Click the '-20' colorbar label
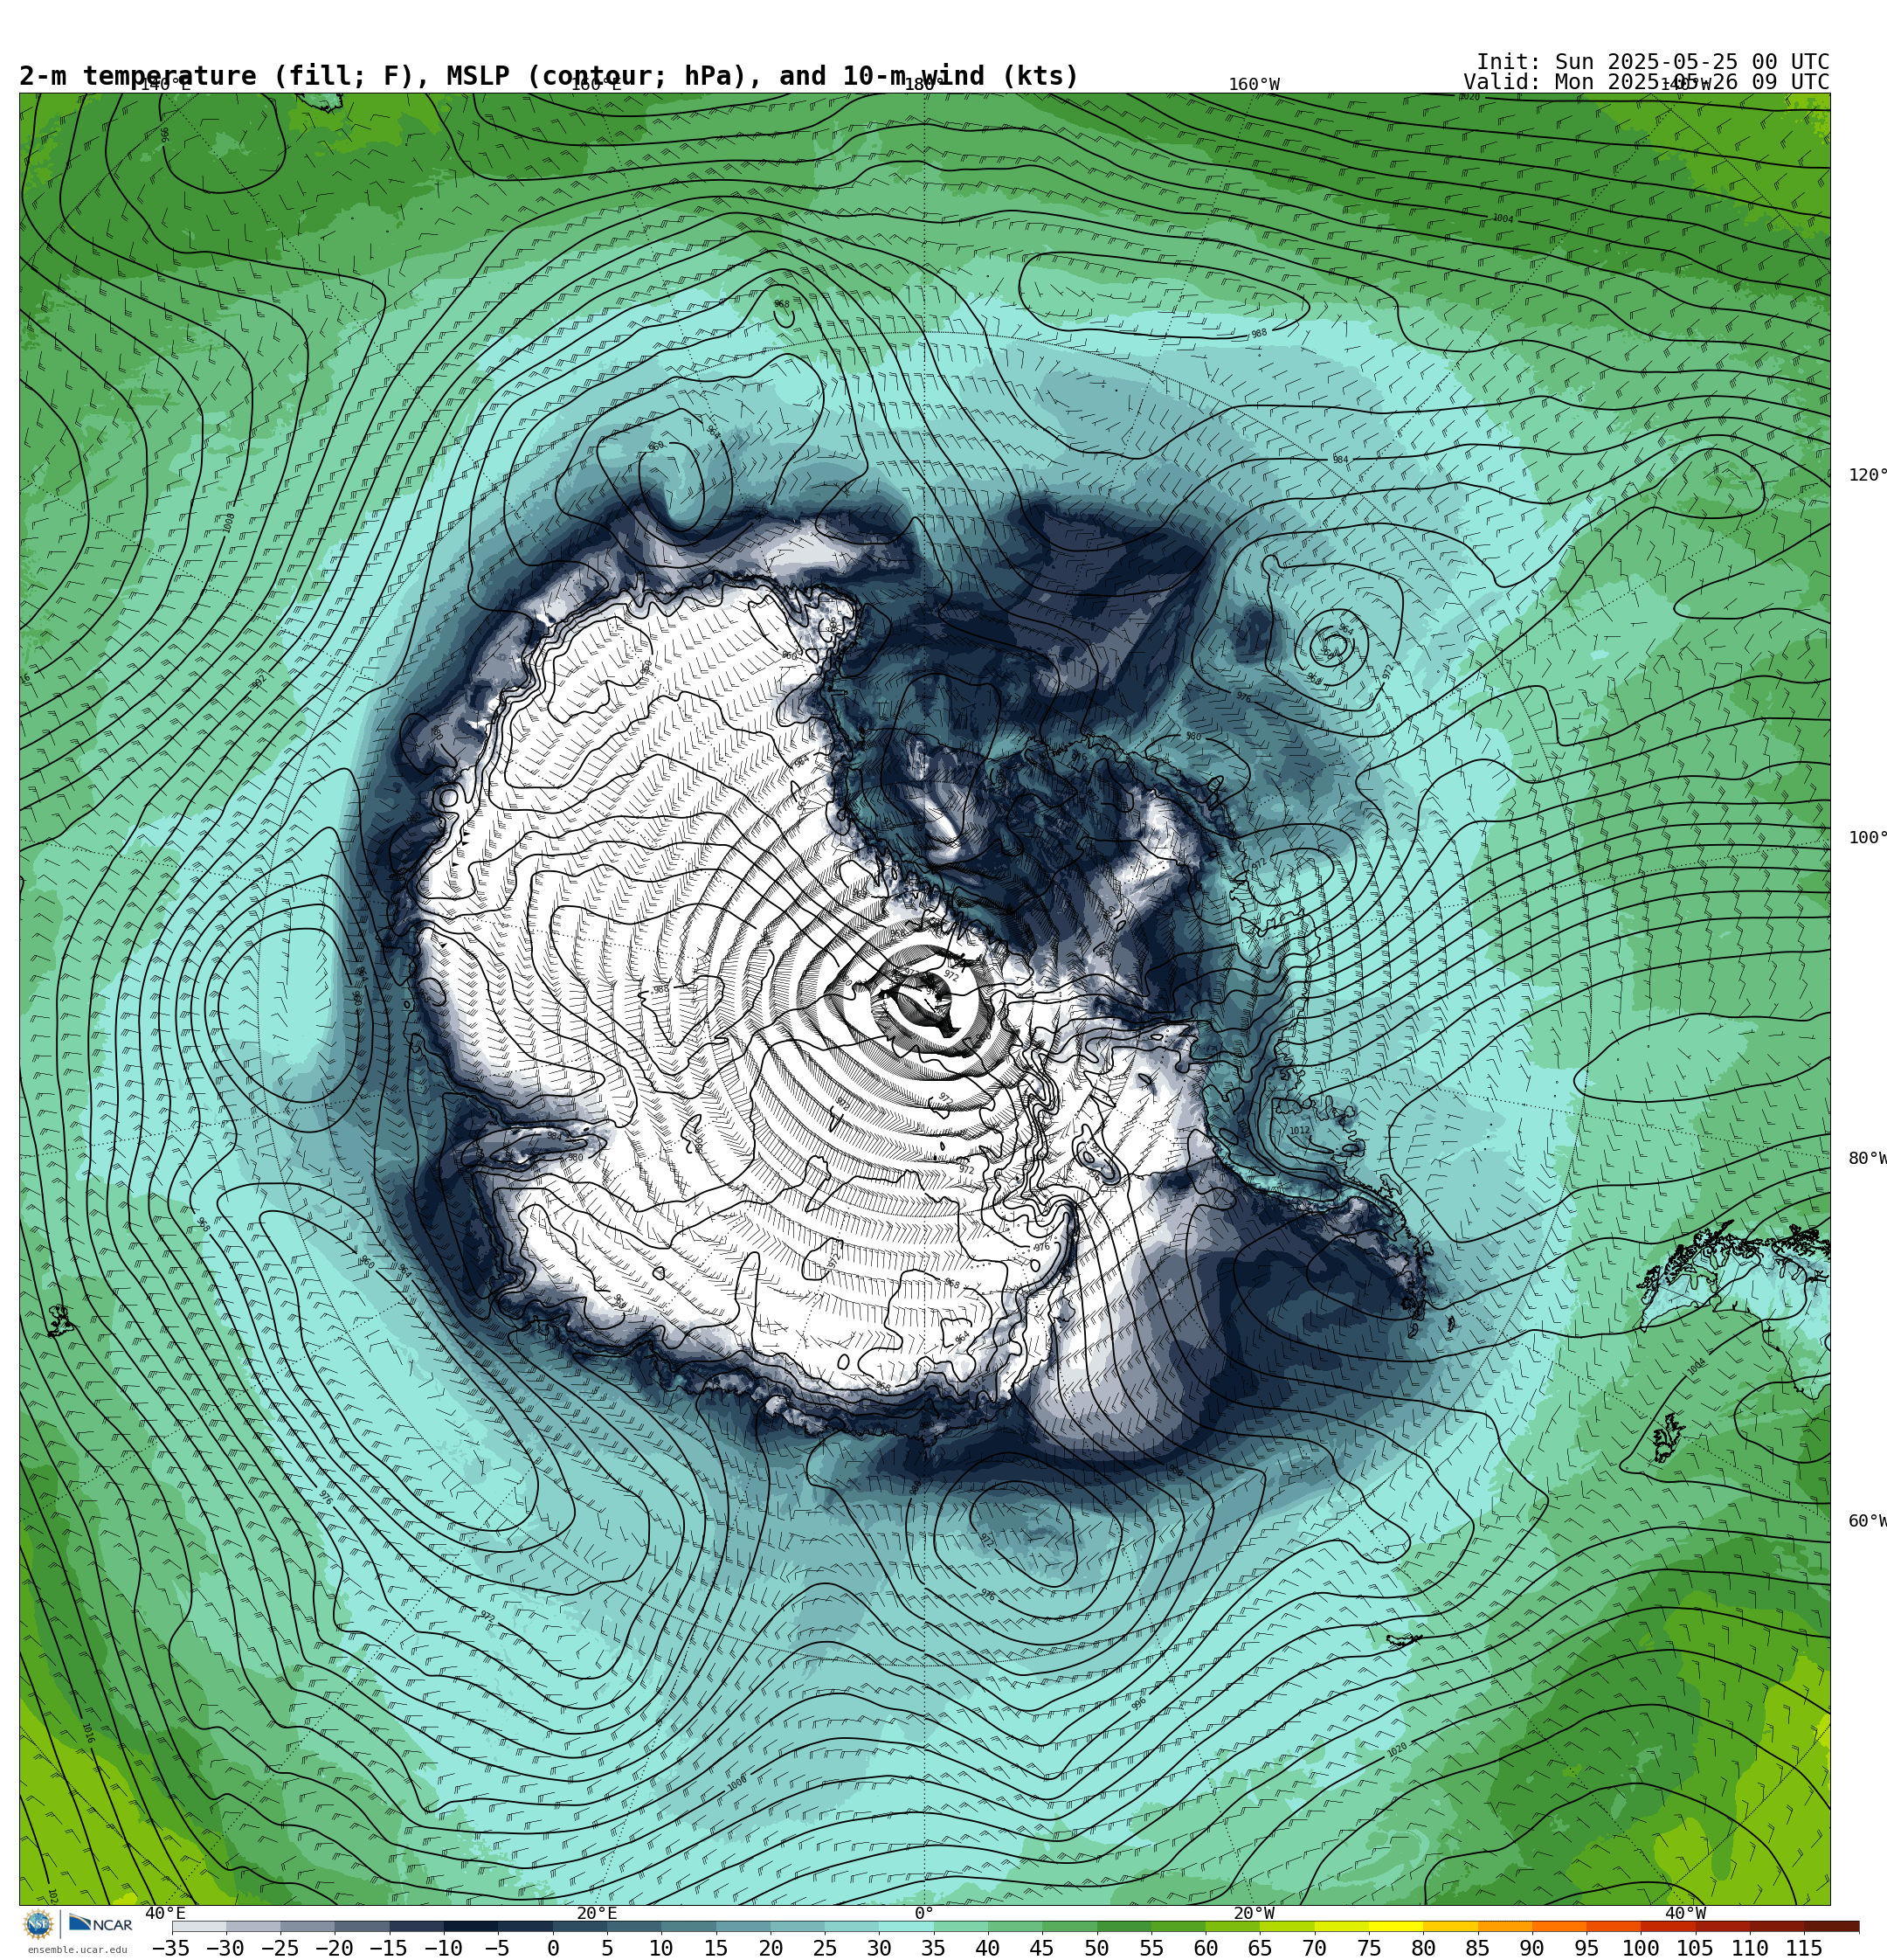1887x1960 pixels. tap(334, 1948)
